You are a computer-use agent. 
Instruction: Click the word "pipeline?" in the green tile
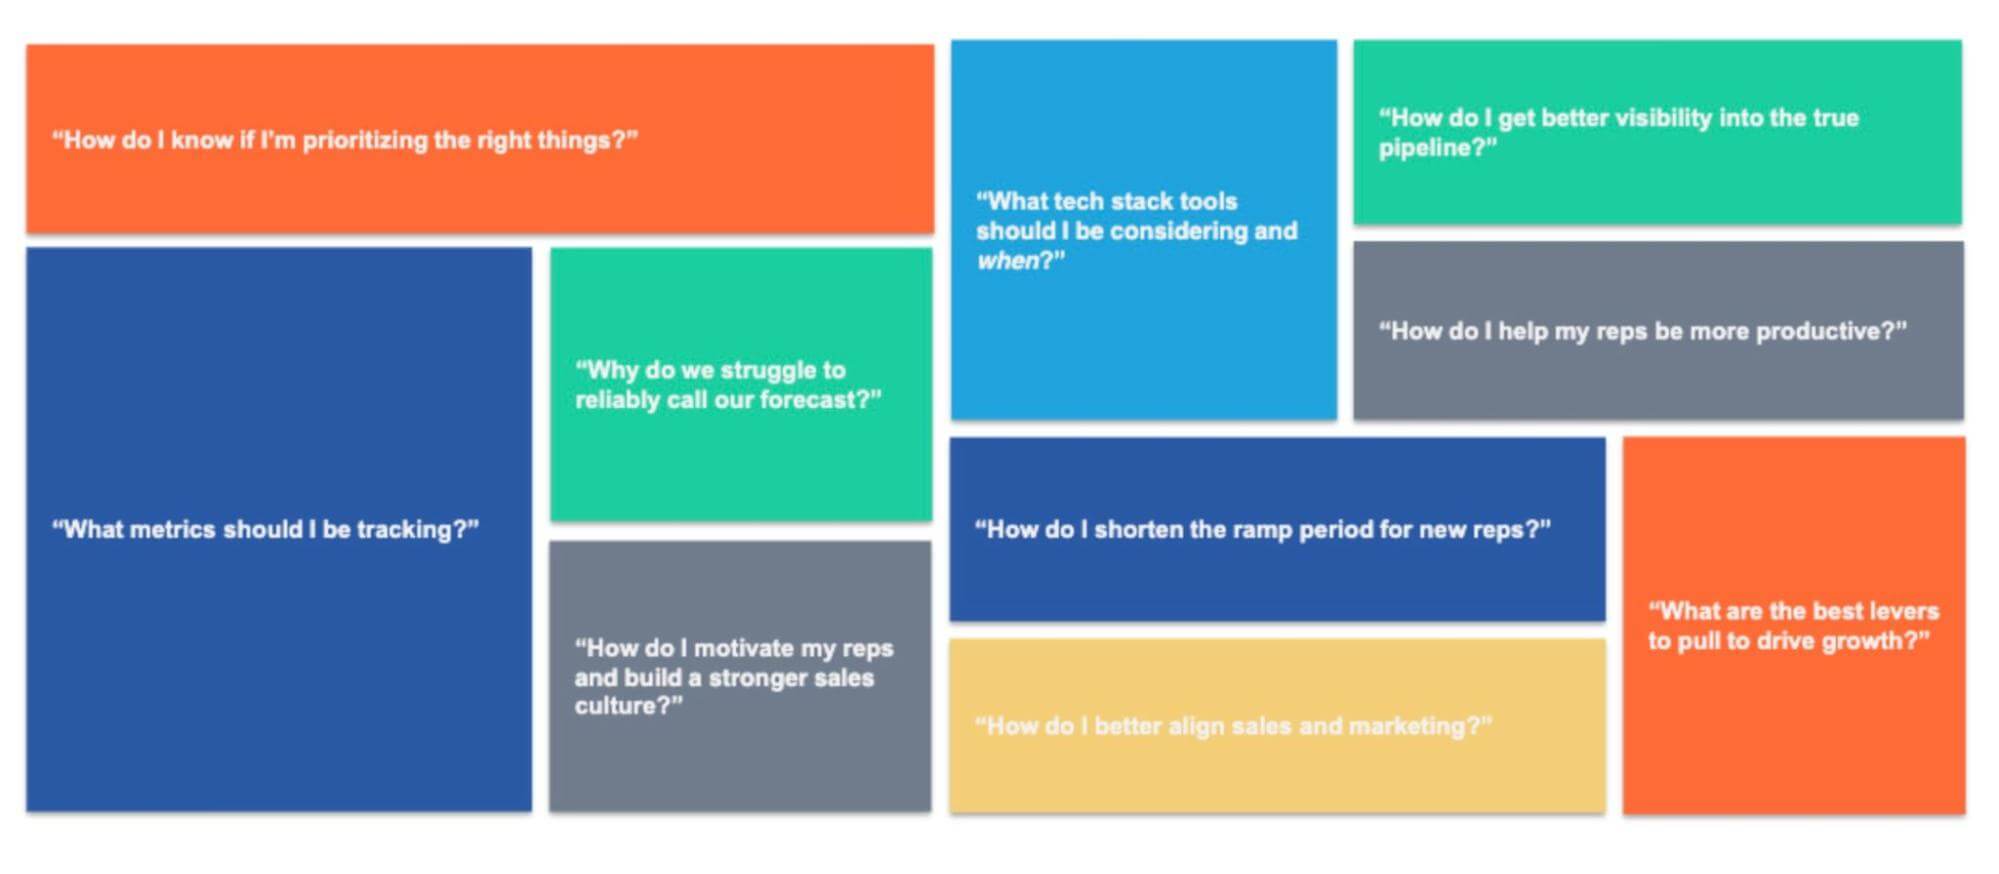[x=1437, y=148]
